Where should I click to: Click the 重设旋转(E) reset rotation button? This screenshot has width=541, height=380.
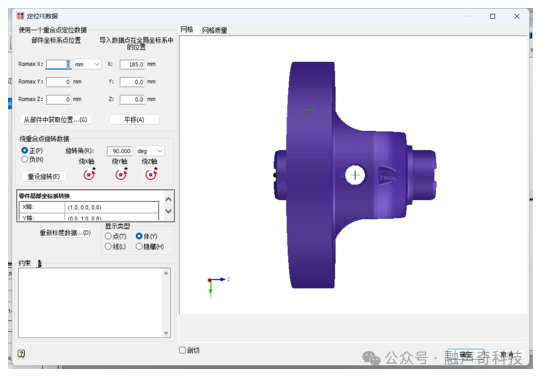pyautogui.click(x=43, y=176)
